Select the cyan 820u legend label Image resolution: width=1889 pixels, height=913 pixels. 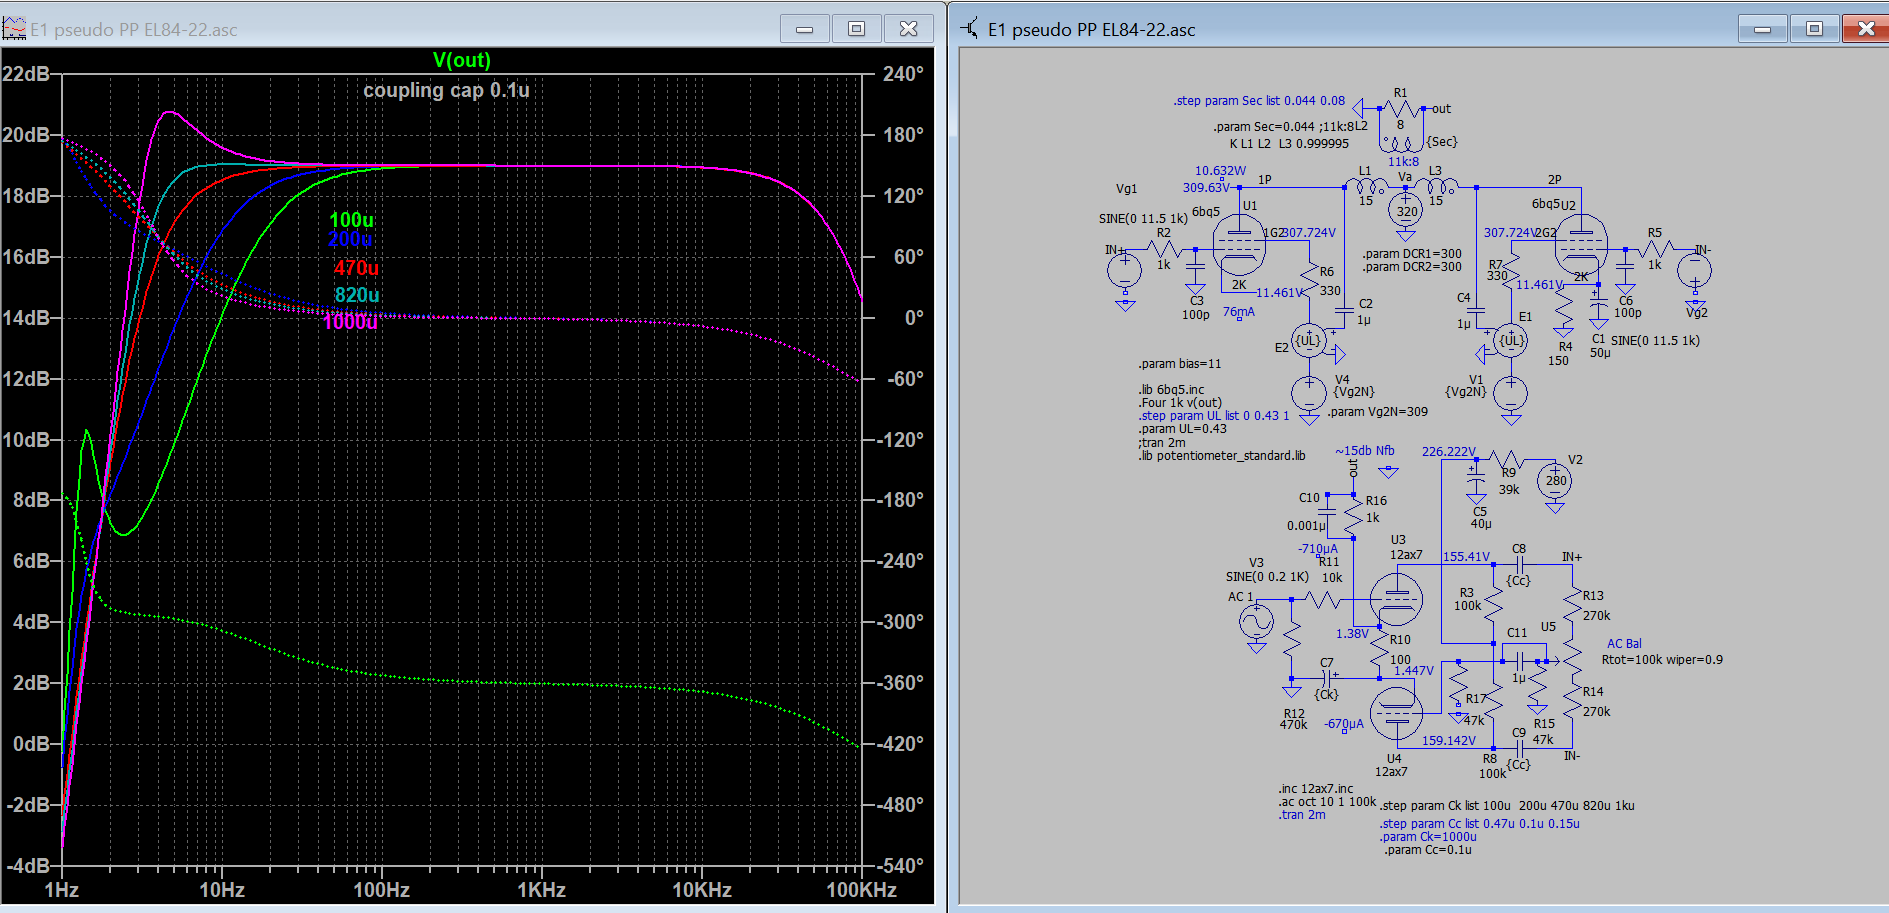pos(357,295)
